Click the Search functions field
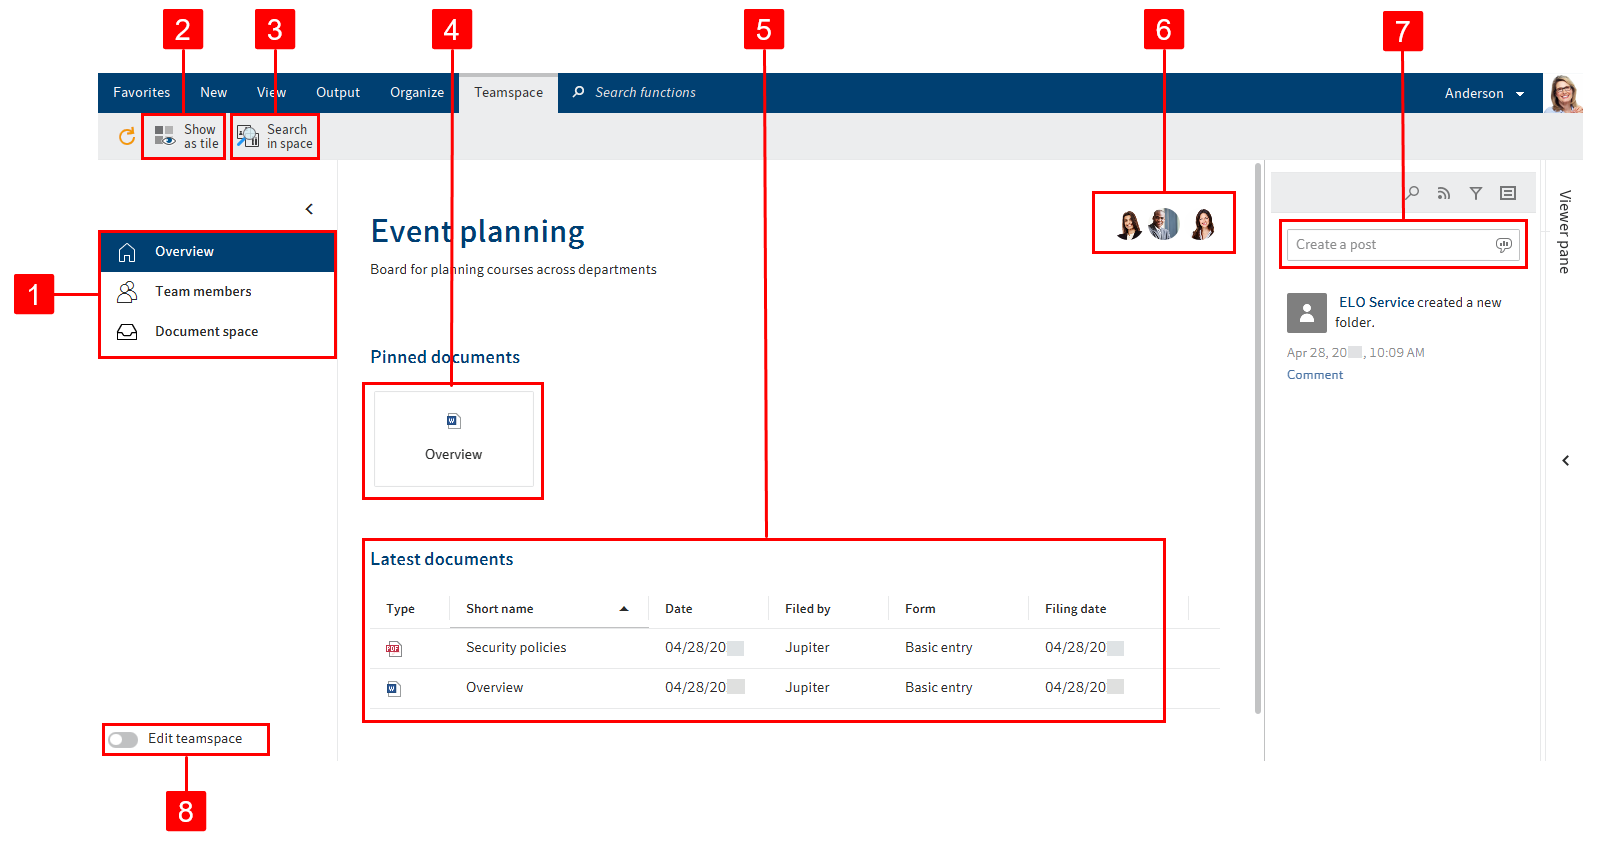Screen dimensions: 1614x844 [645, 93]
